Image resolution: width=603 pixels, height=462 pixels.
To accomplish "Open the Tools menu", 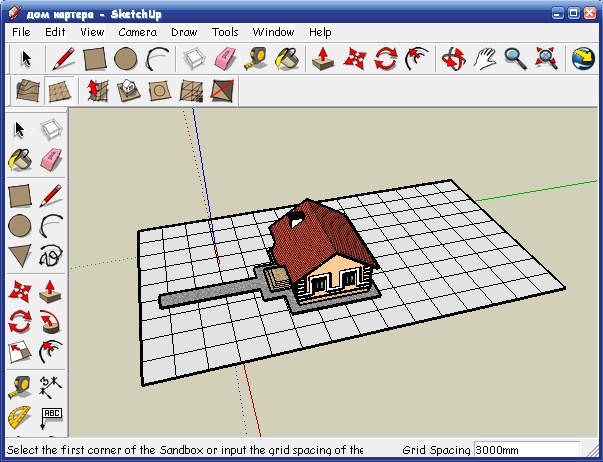I will click(x=225, y=32).
